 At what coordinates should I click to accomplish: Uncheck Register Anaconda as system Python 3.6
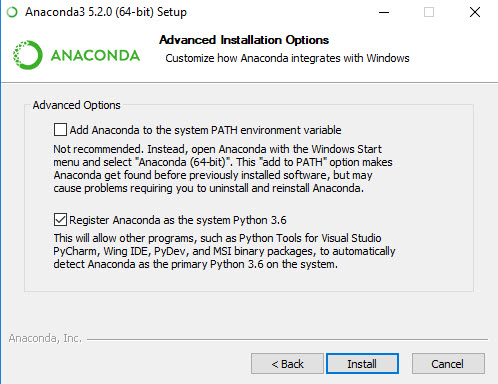pyautogui.click(x=60, y=220)
